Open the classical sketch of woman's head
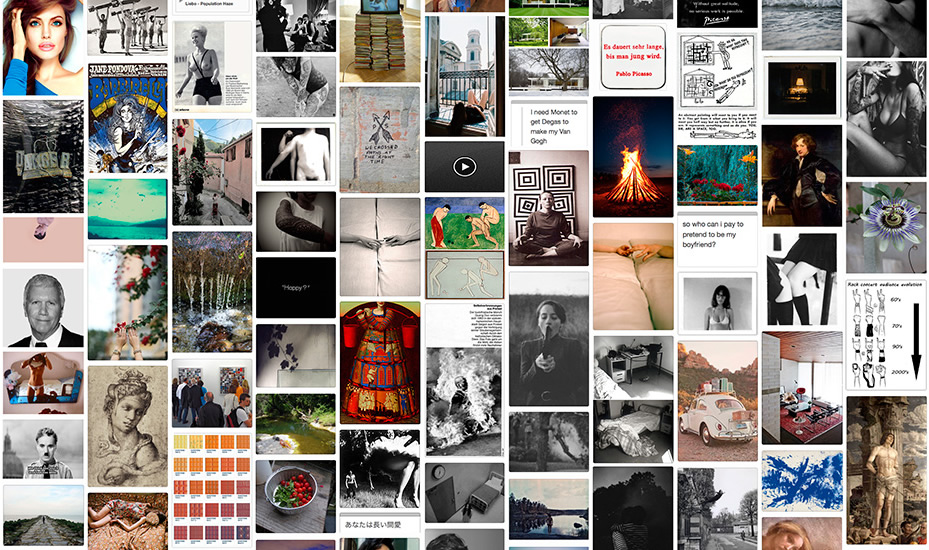The image size is (929, 550). click(128, 426)
